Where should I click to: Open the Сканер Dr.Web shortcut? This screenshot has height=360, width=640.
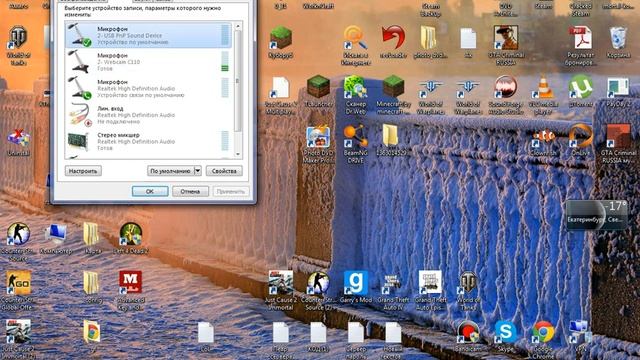tap(355, 95)
